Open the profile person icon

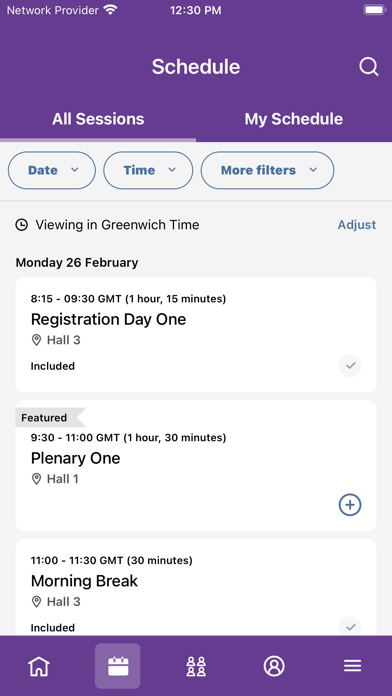tap(274, 666)
